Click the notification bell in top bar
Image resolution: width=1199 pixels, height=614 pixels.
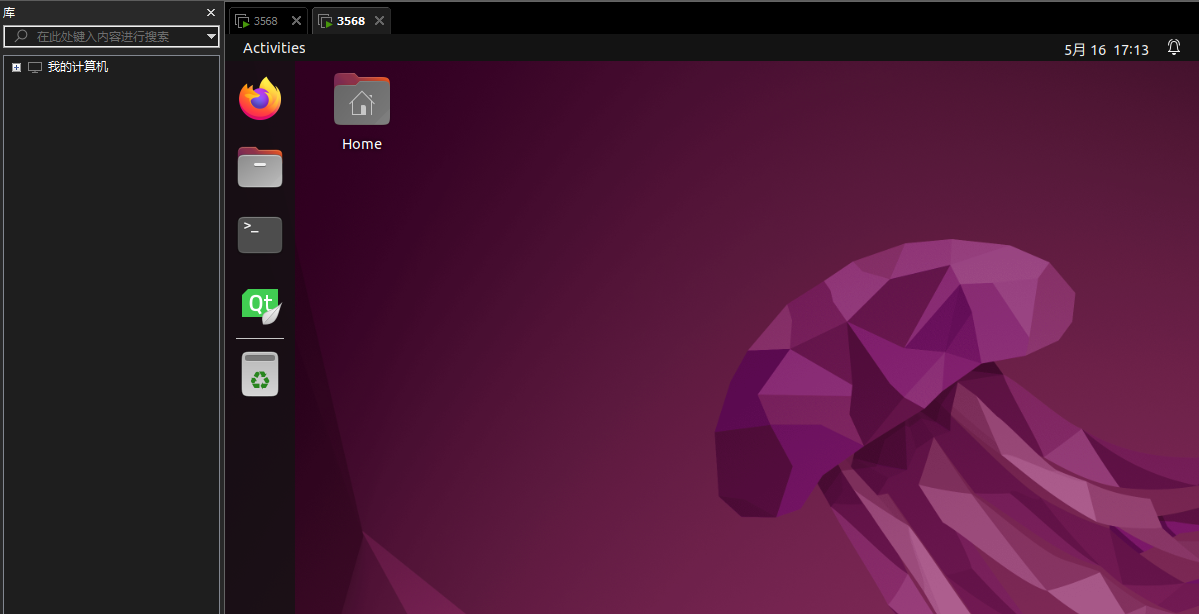tap(1174, 47)
